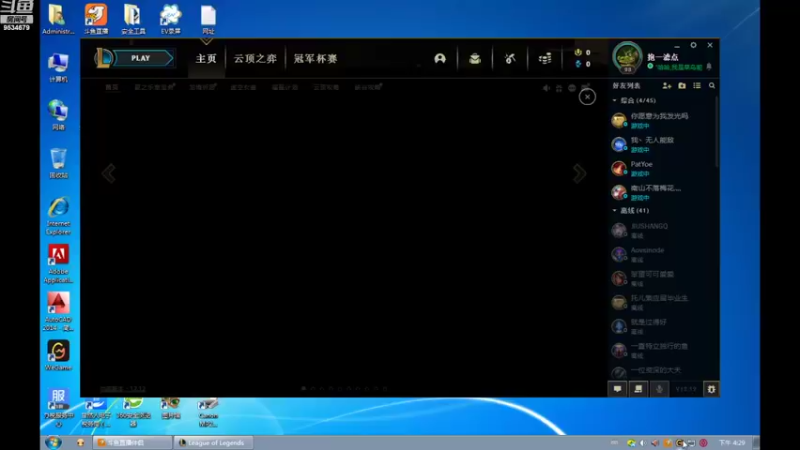The height and width of the screenshot is (450, 800).
Task: Open the collection icon in top navigation
Action: coord(475,59)
